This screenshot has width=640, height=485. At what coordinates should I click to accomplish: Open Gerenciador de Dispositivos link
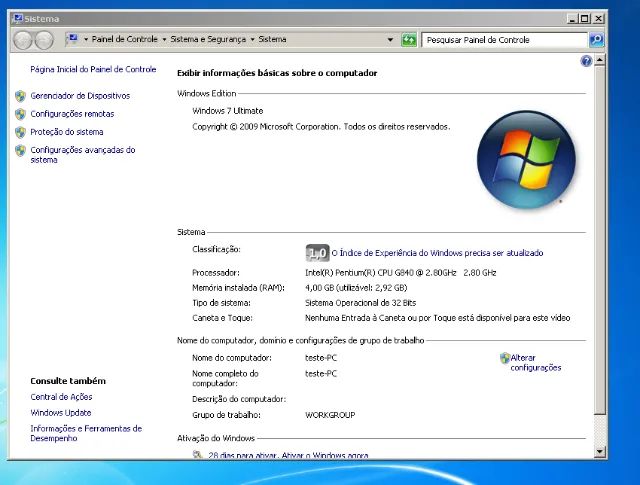pyautogui.click(x=80, y=96)
